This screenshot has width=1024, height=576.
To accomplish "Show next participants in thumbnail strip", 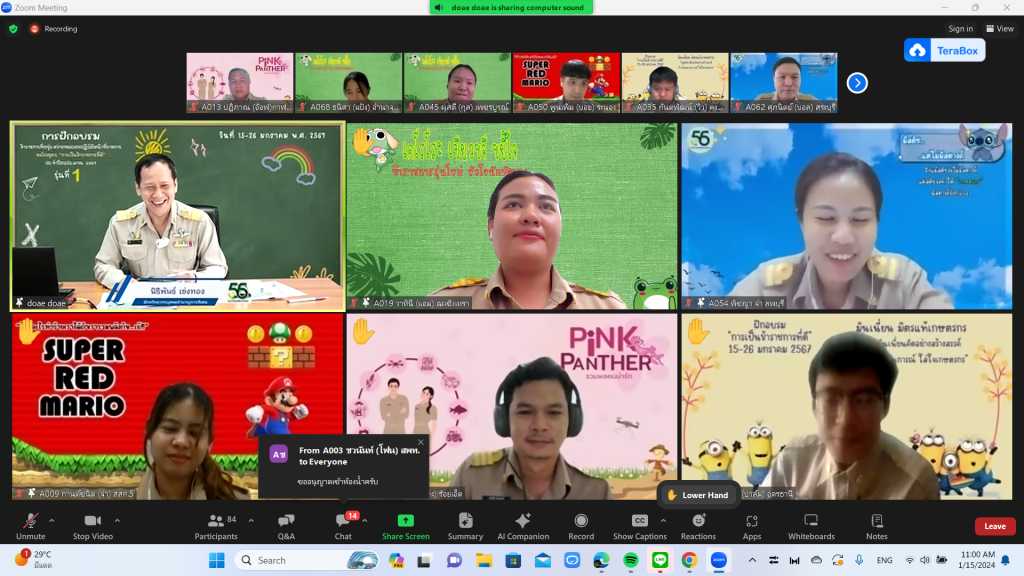I will (x=857, y=83).
